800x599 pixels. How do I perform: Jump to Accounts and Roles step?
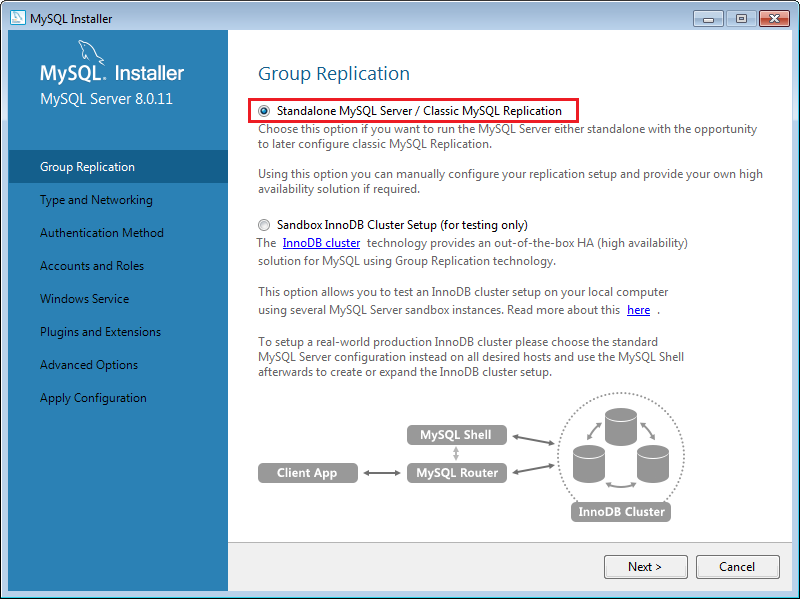coord(92,266)
